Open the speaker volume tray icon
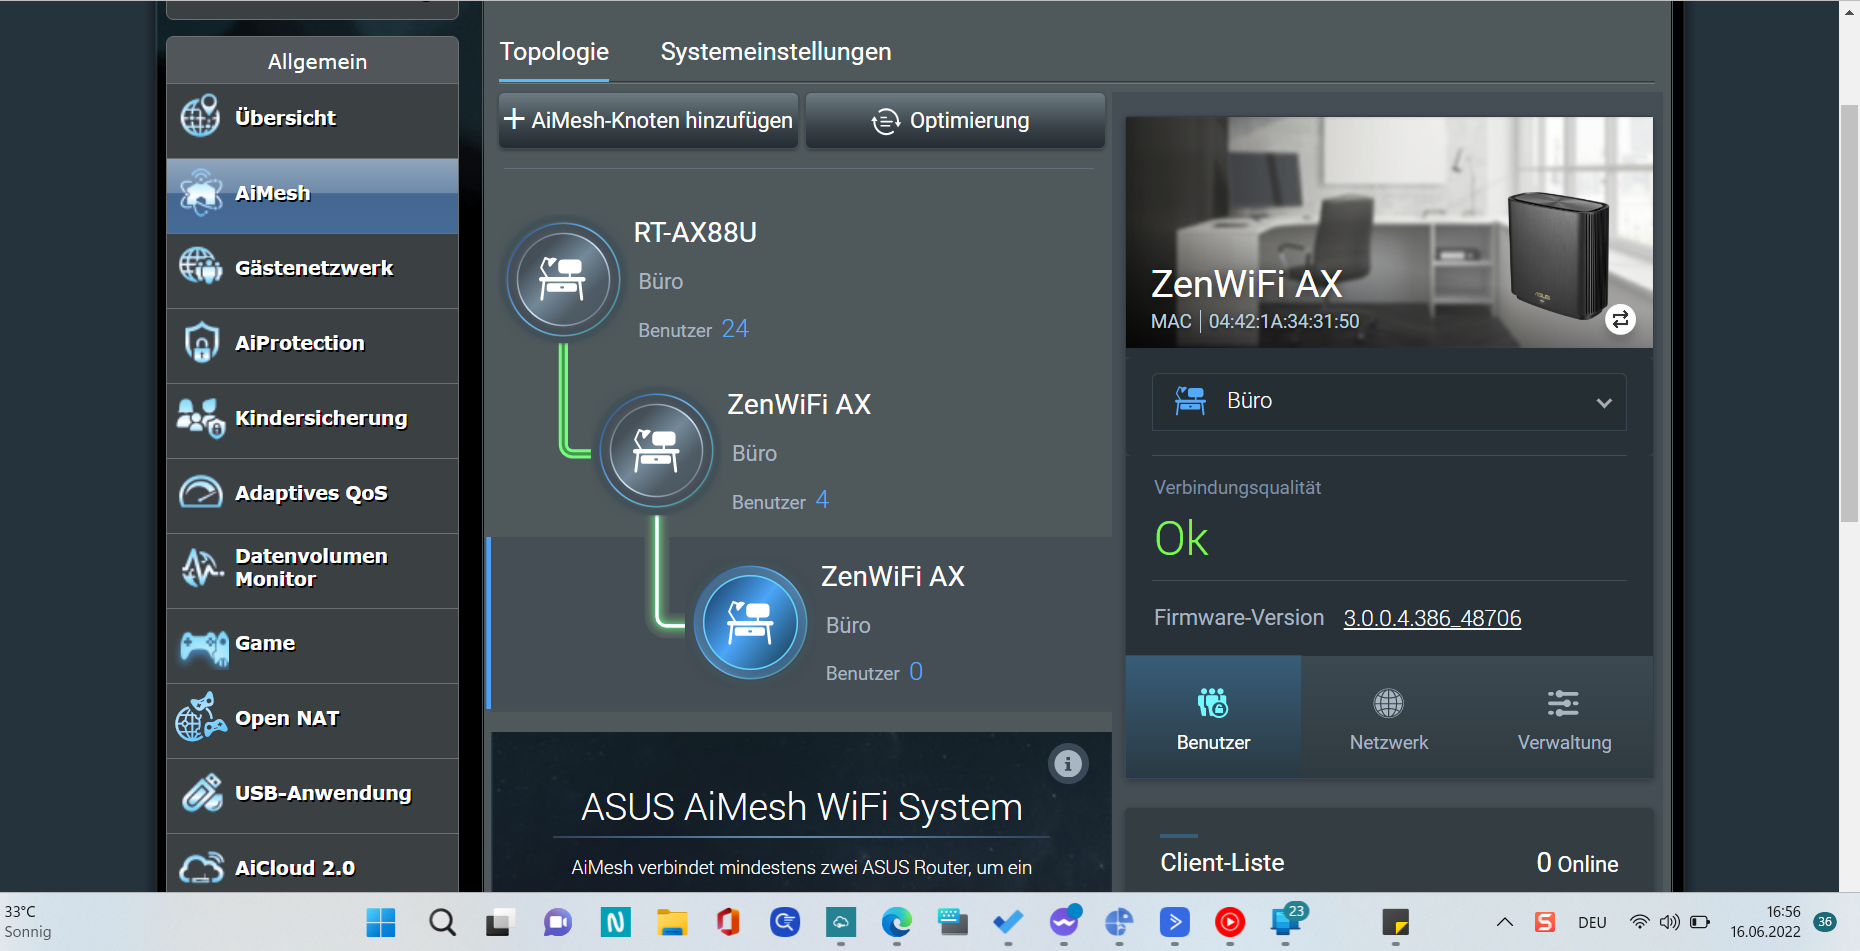The width and height of the screenshot is (1860, 951). tap(1669, 922)
